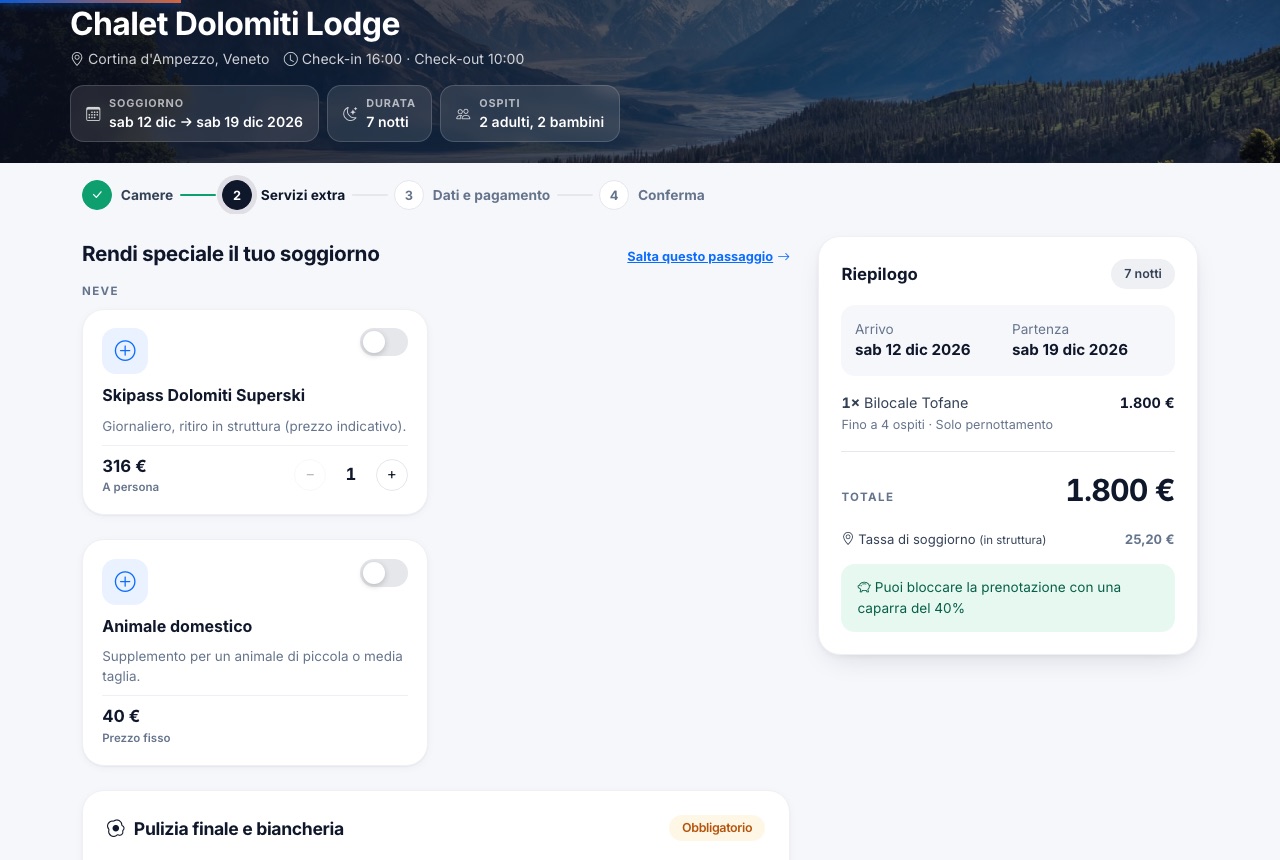The height and width of the screenshot is (860, 1280).
Task: Click the pin icon next to Tassa di soggiorno
Action: coord(848,539)
